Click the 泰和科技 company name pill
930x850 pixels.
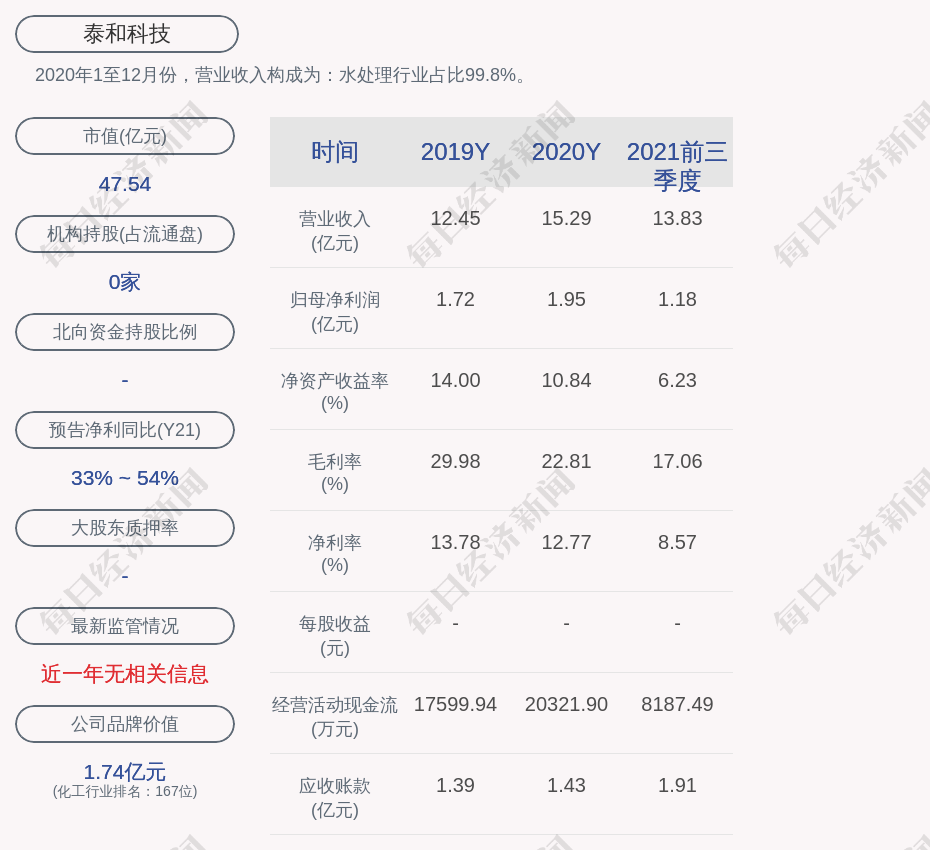[127, 34]
